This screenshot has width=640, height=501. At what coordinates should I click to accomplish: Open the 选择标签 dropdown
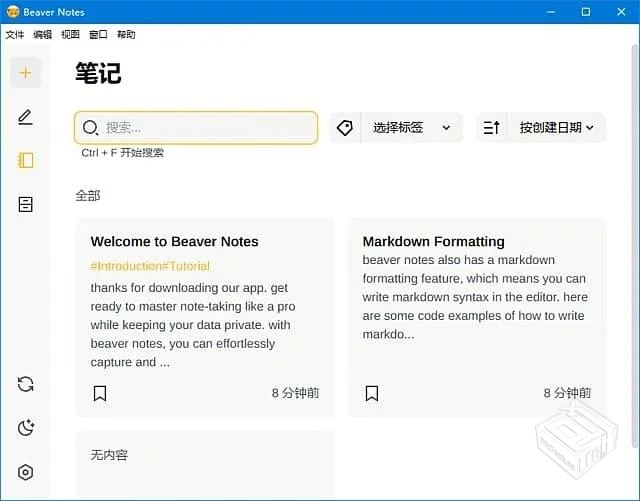click(411, 128)
